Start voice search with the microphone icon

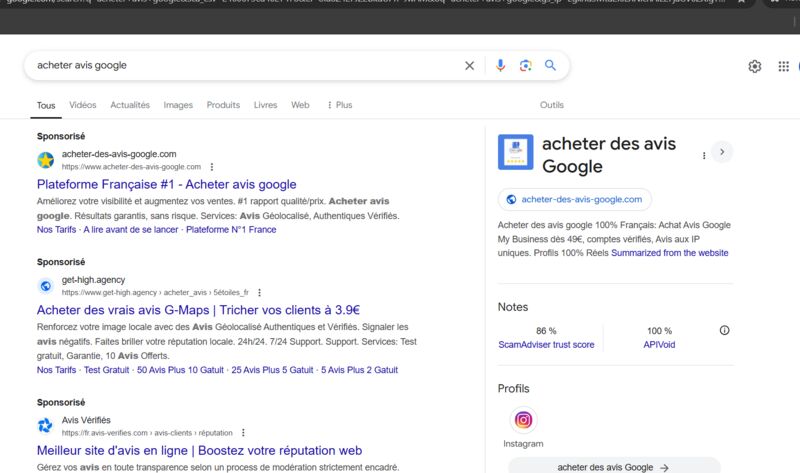[501, 65]
